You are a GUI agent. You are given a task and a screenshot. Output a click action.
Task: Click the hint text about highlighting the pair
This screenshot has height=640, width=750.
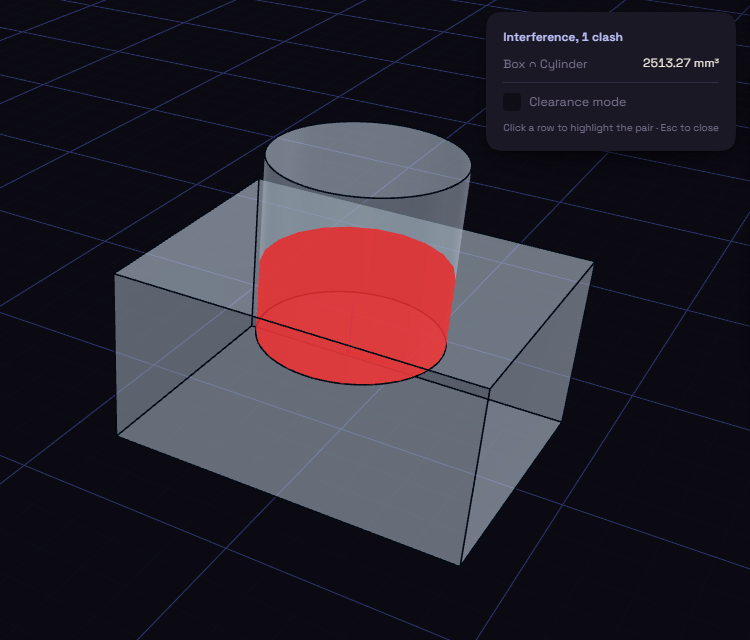coord(611,128)
